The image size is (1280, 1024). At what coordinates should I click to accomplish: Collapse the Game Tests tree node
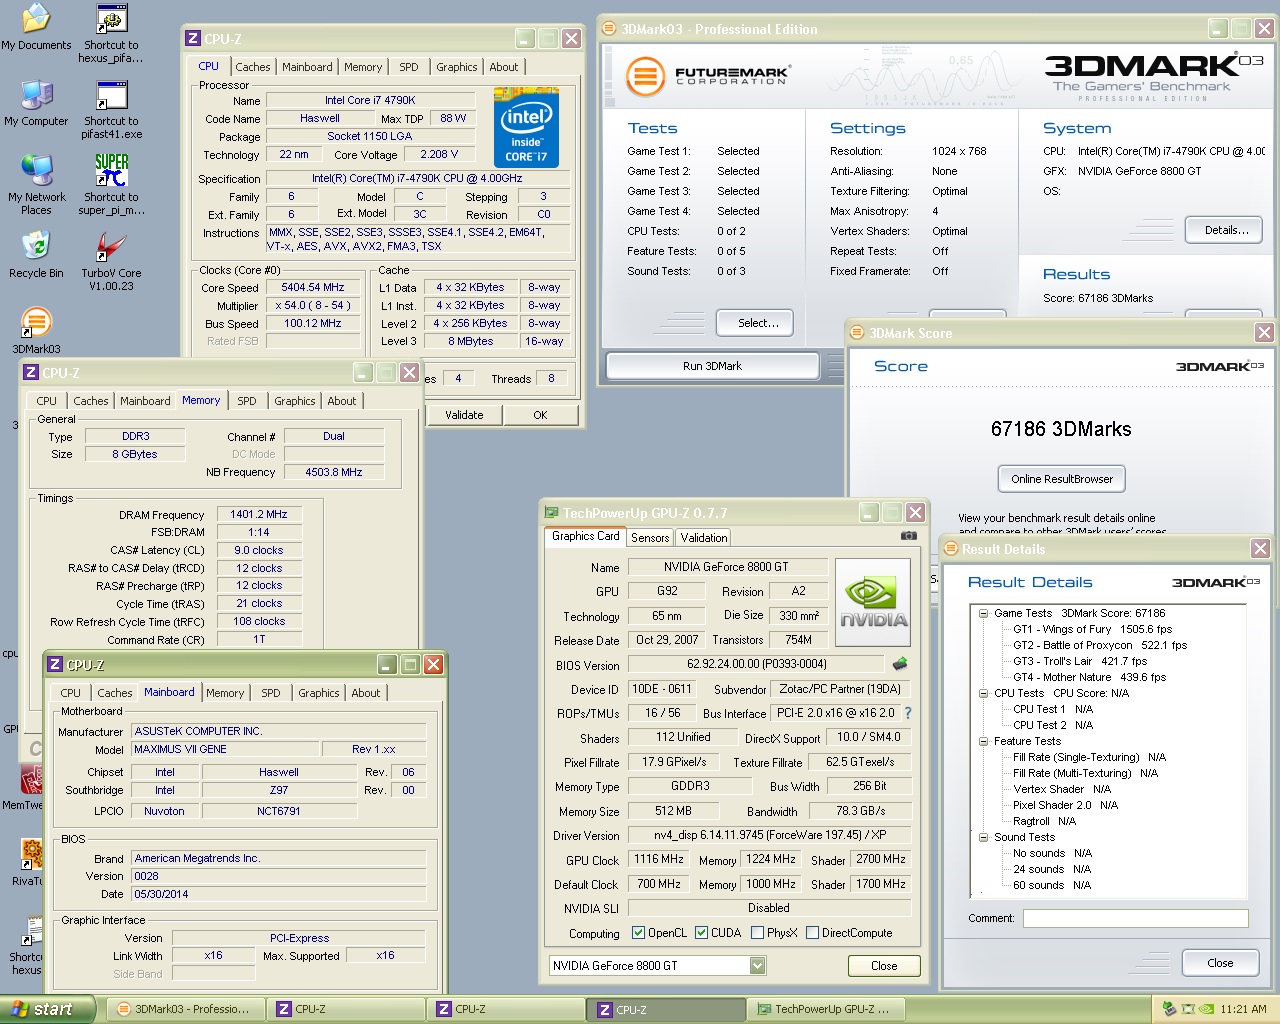tap(983, 613)
